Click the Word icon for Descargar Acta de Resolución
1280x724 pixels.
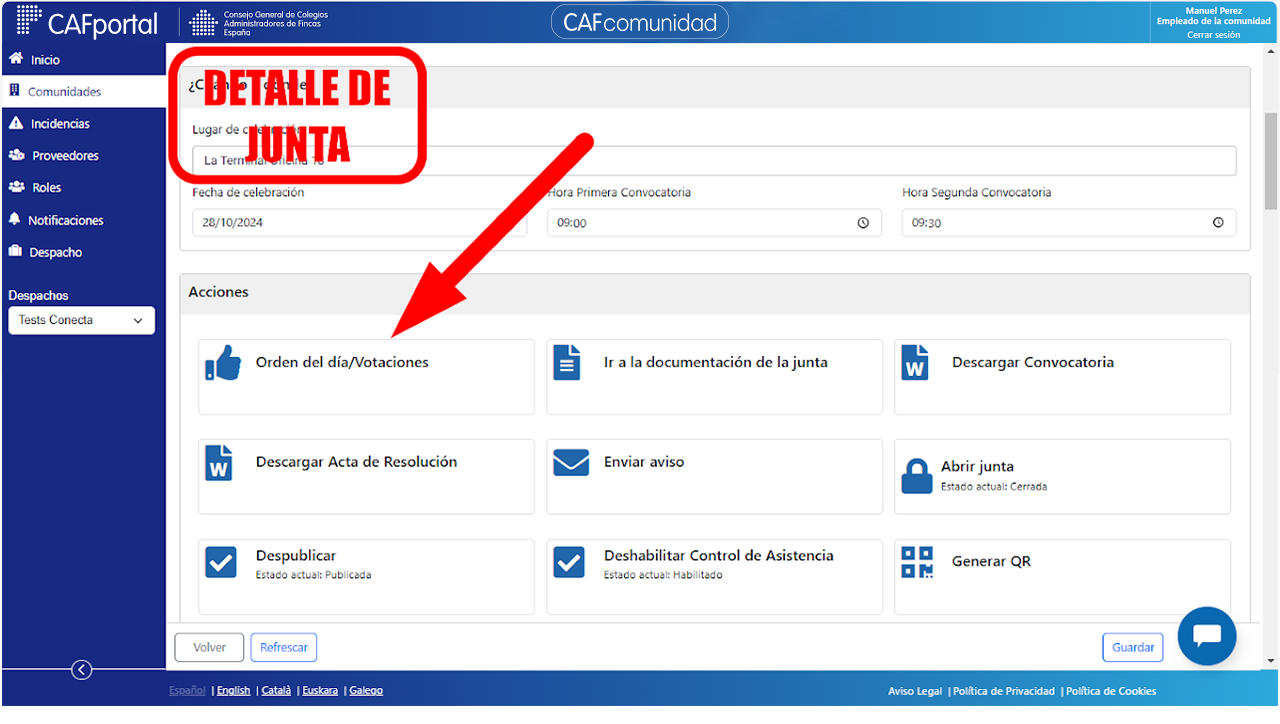tap(219, 462)
